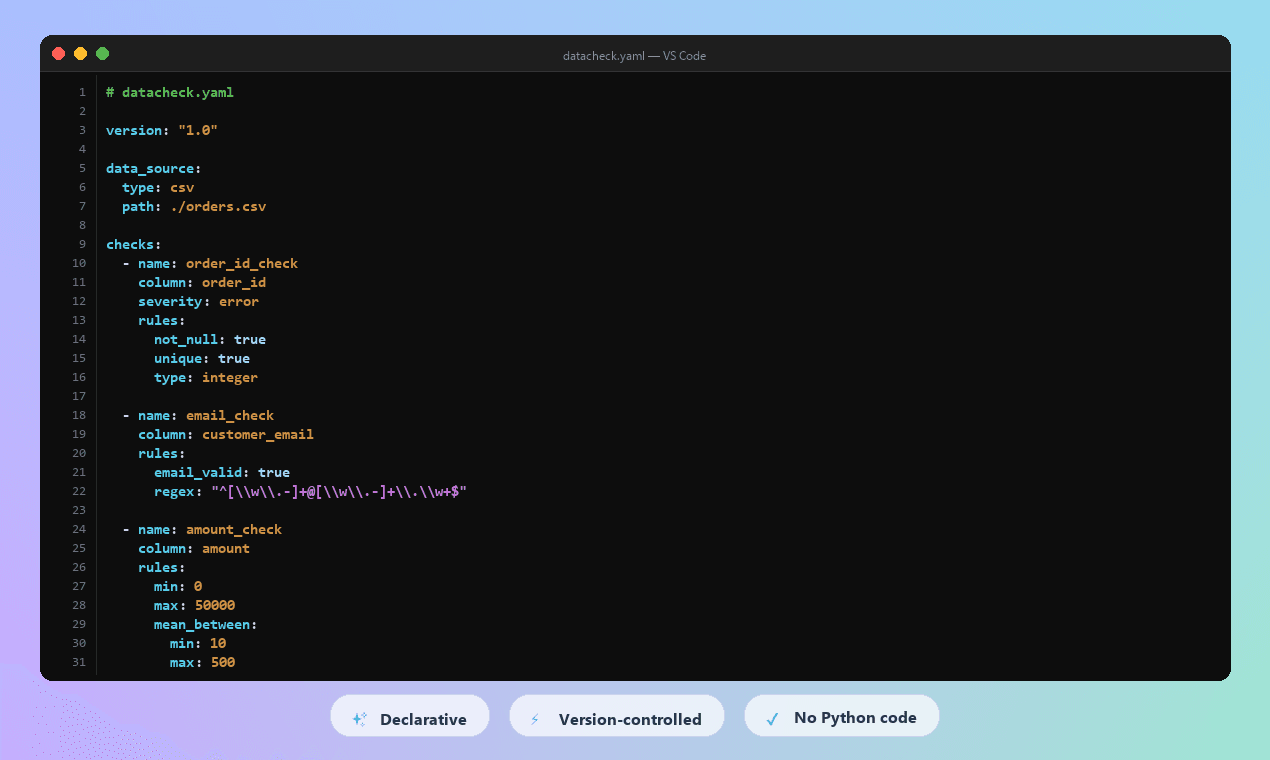Select the datacheck.yaml title in the title bar
The height and width of the screenshot is (760, 1270).
point(604,56)
